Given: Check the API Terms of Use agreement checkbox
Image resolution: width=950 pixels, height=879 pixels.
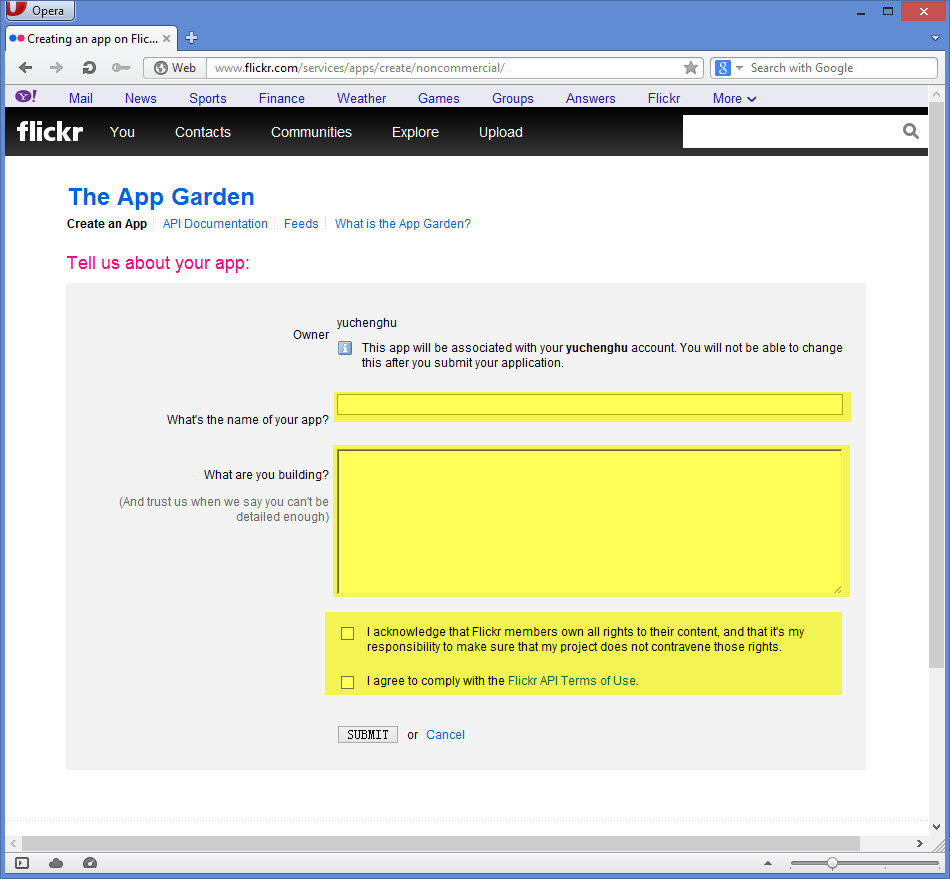Looking at the screenshot, I should 347,683.
